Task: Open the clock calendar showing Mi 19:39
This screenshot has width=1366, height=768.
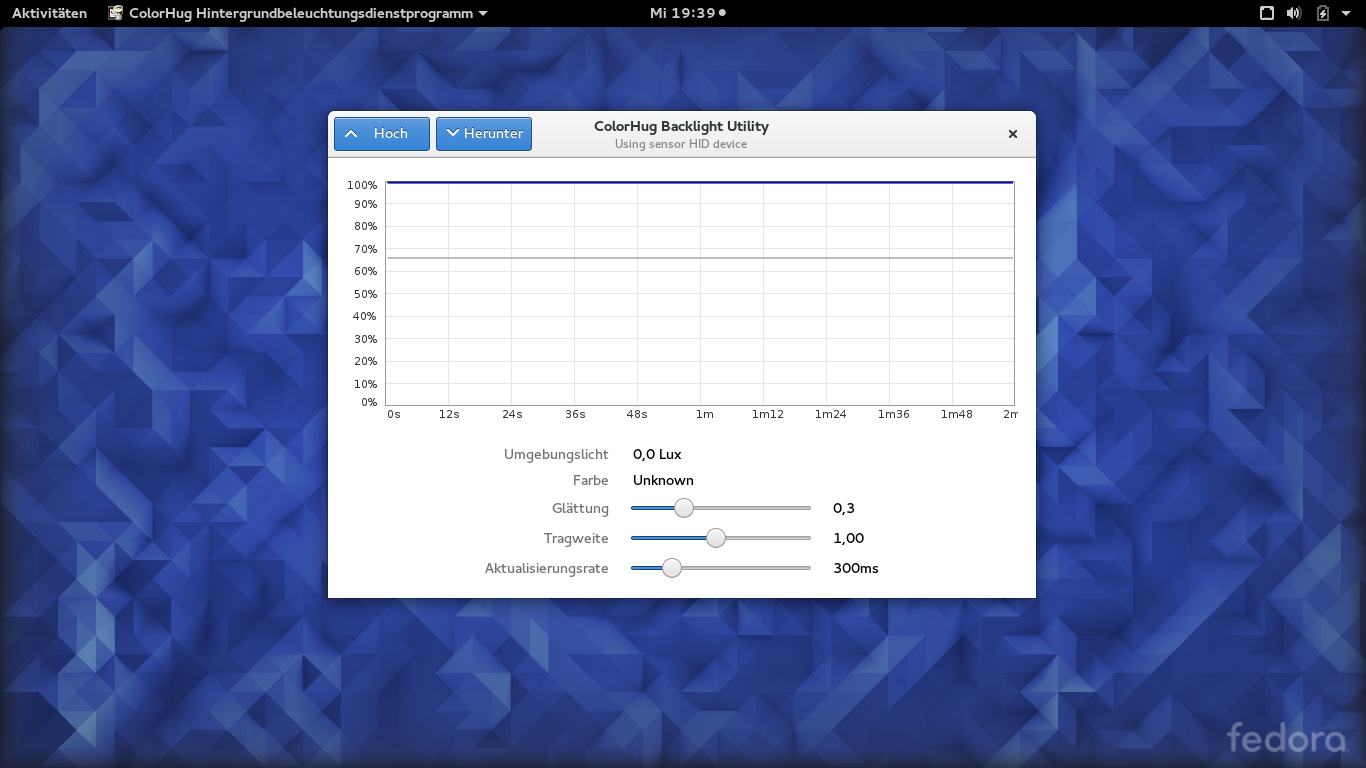Action: coord(688,13)
